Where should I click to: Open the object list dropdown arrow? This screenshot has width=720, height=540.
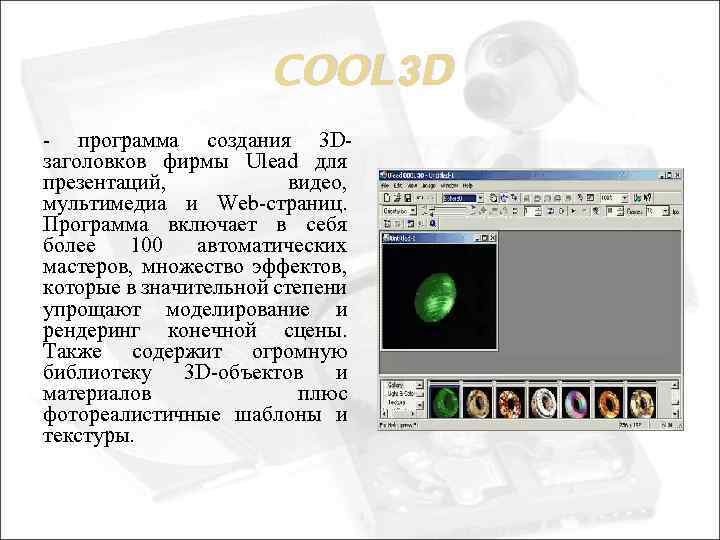(480, 198)
